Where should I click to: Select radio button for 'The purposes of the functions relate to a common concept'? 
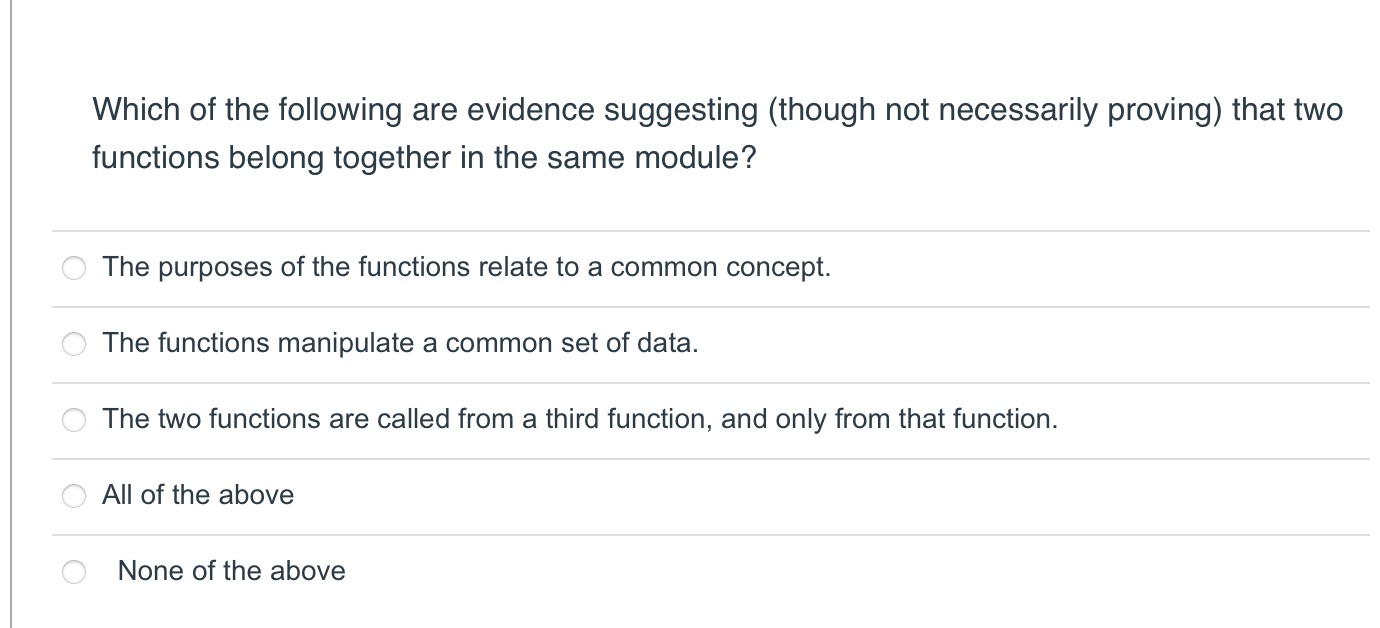pos(74,268)
